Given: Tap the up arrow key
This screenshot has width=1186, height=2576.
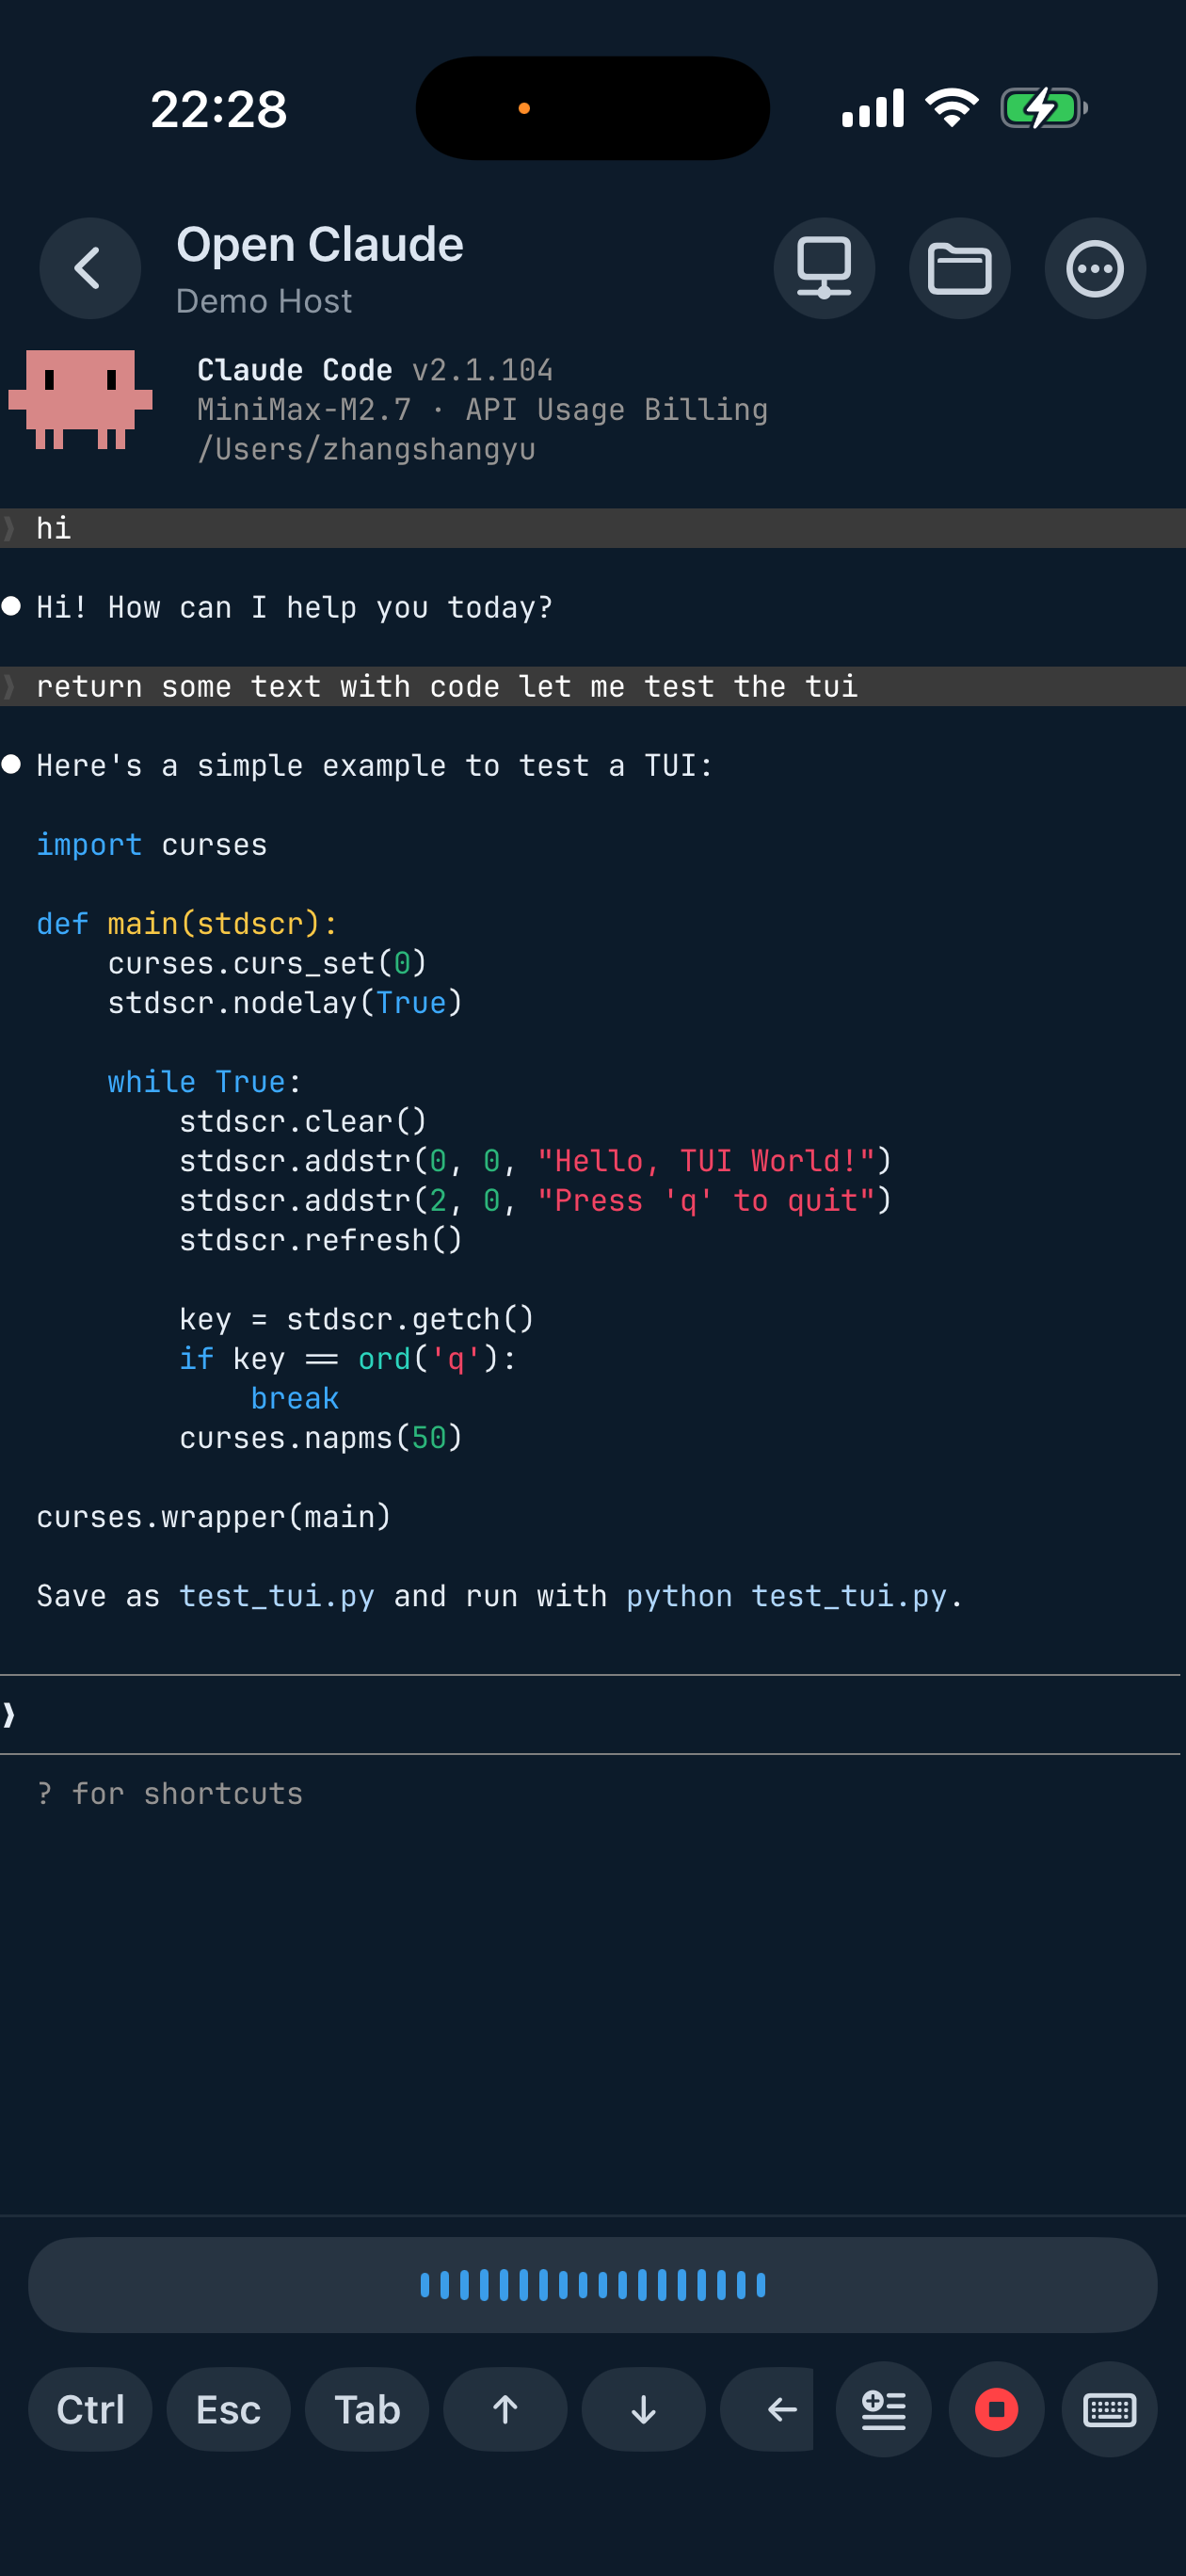Looking at the screenshot, I should (x=505, y=2409).
